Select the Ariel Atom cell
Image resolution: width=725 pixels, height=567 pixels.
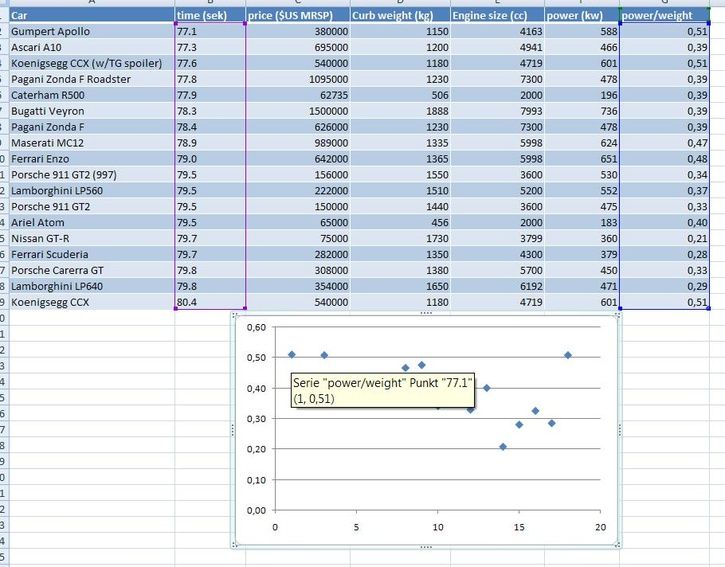(90, 222)
